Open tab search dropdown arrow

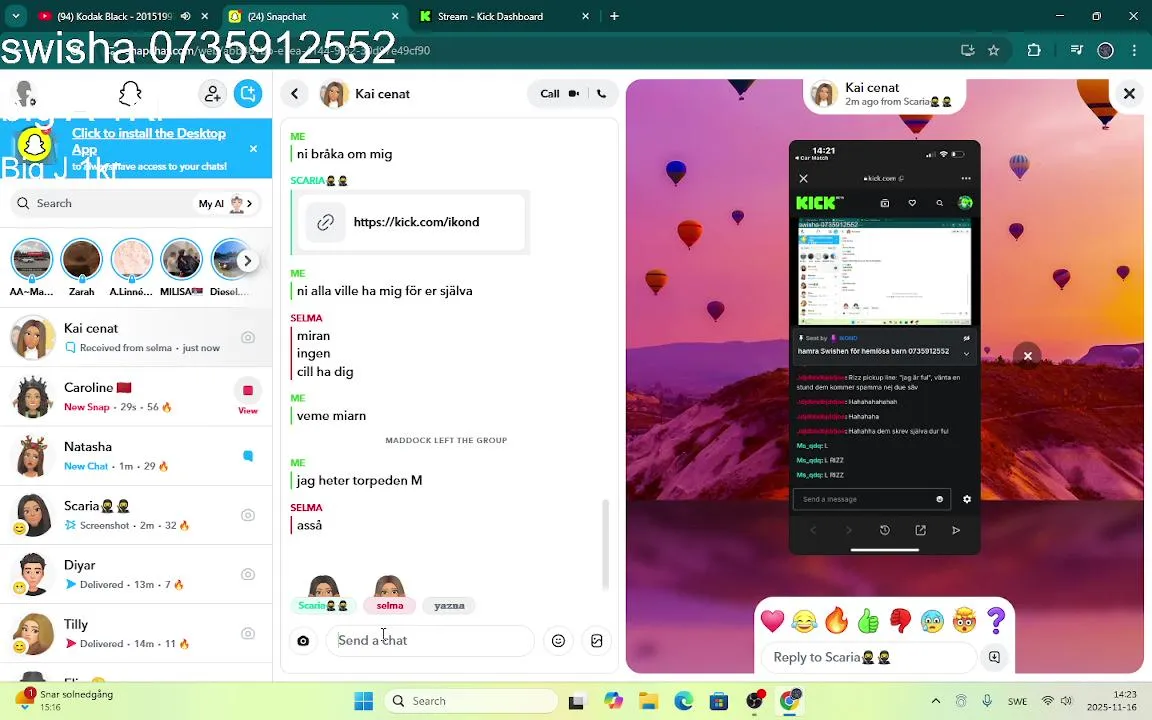click(15, 15)
